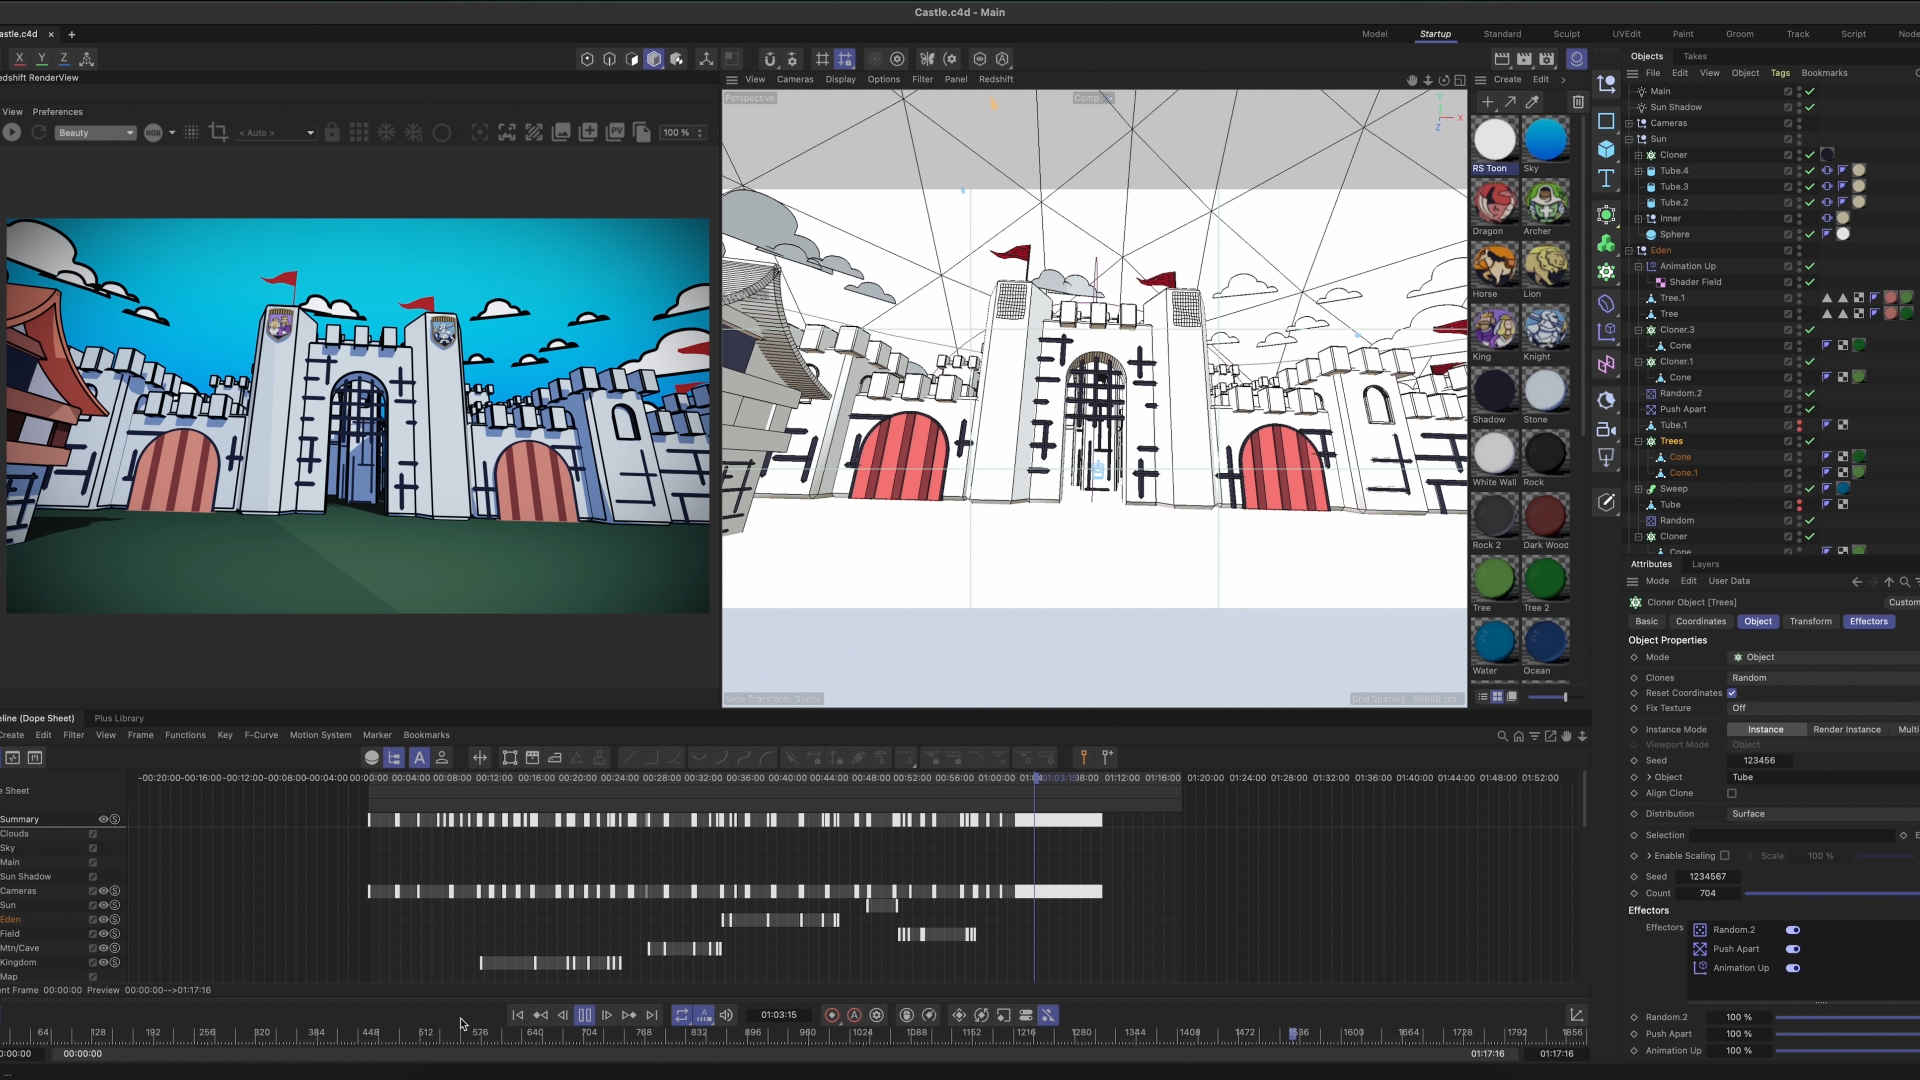Select the Text spline tool icon
This screenshot has width=1920, height=1080.
pyautogui.click(x=1606, y=179)
